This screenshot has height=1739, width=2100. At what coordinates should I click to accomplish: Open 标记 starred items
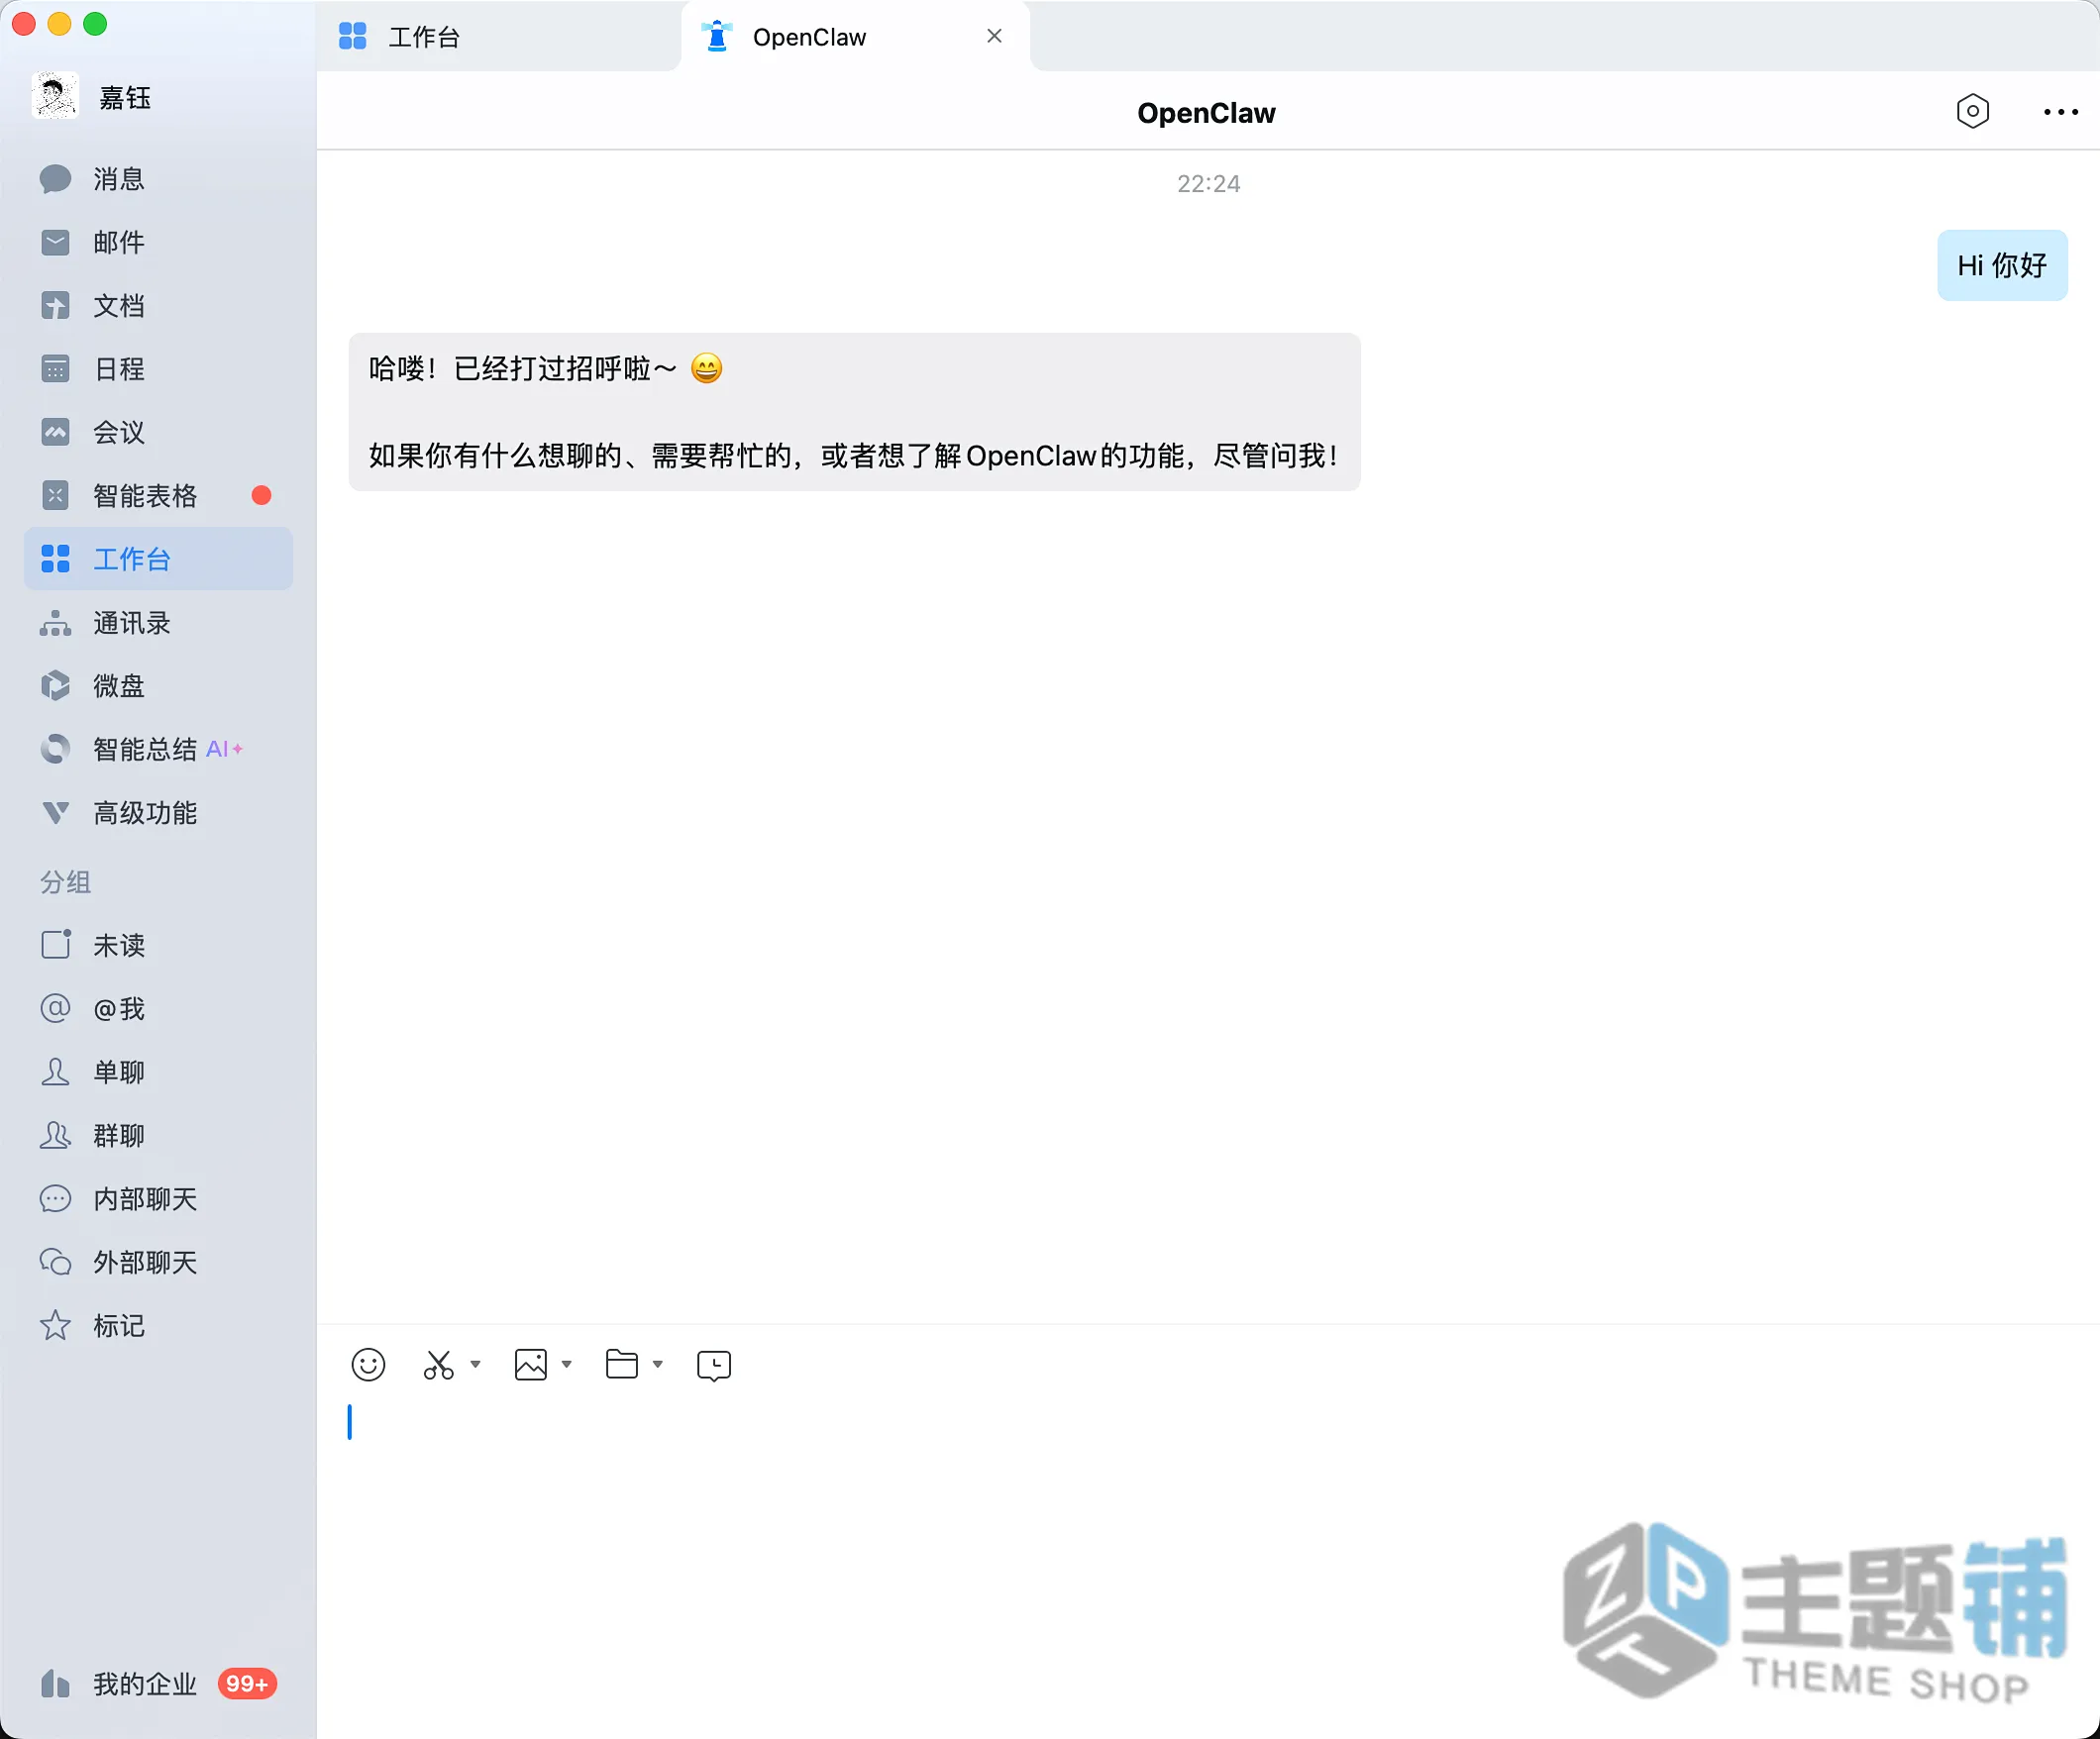tap(158, 1326)
